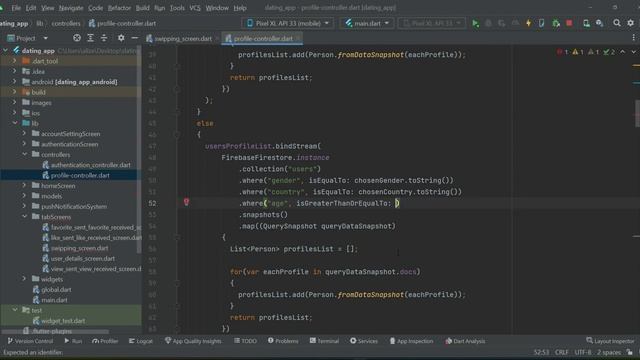Expand the homeScreen folder
Screen dimensions: 640x360
point(24,185)
